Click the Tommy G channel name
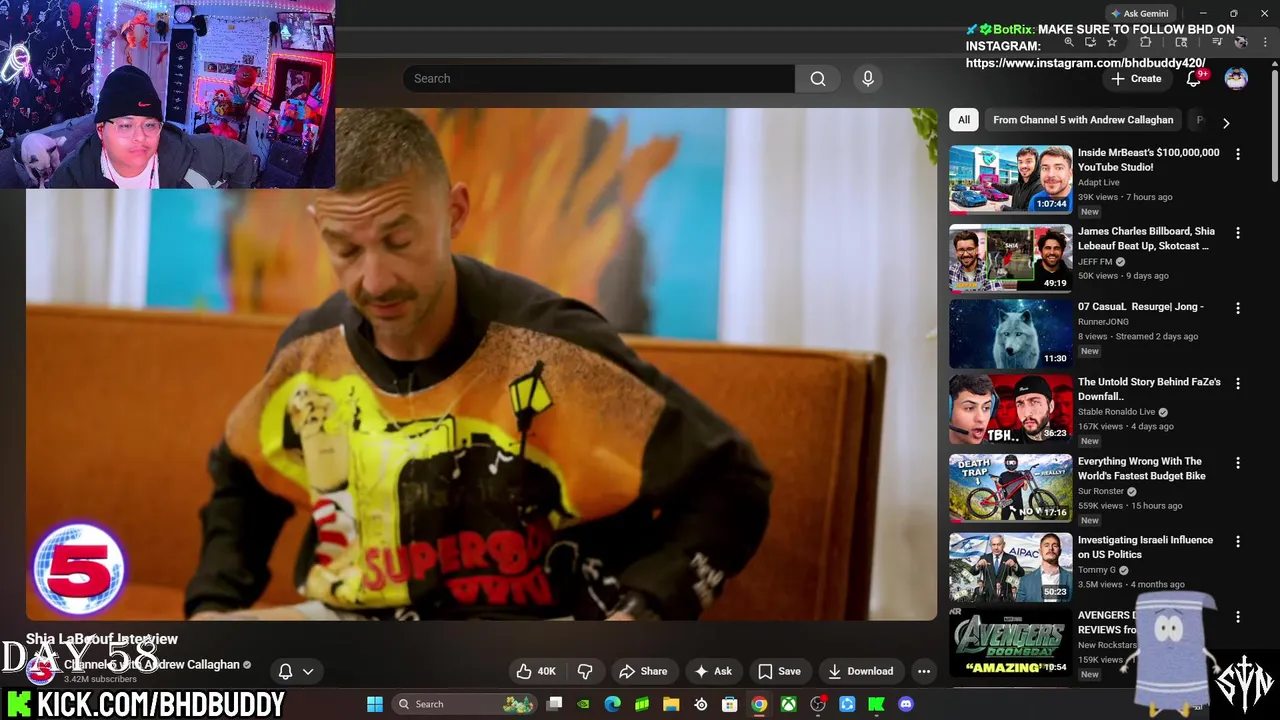The image size is (1280, 720). pyautogui.click(x=1096, y=570)
